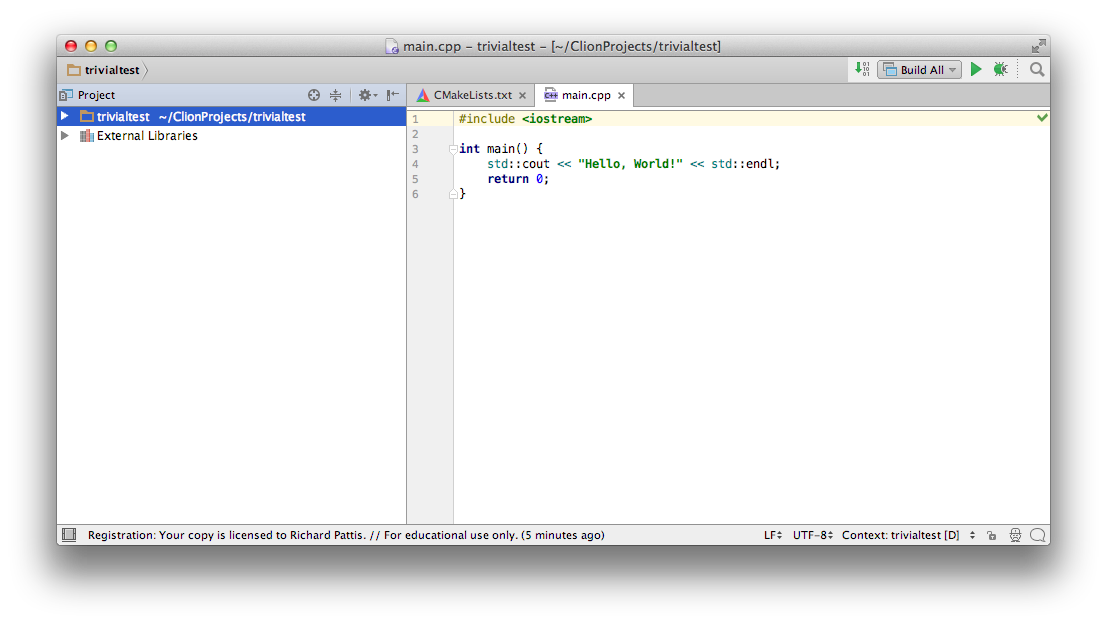
Task: Open Search Everywhere with the magnifier icon
Action: (x=1036, y=69)
